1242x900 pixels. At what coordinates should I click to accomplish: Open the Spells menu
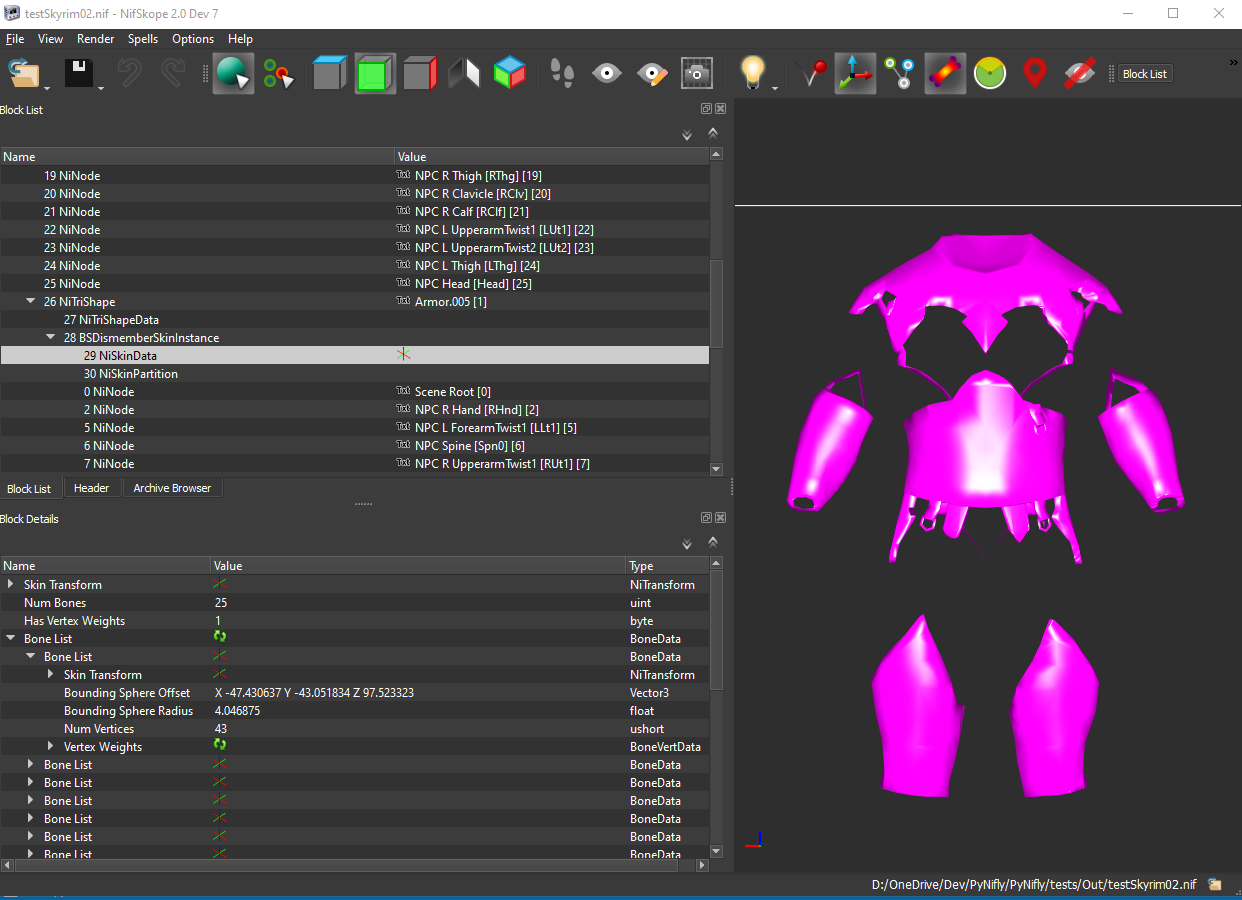tap(143, 39)
